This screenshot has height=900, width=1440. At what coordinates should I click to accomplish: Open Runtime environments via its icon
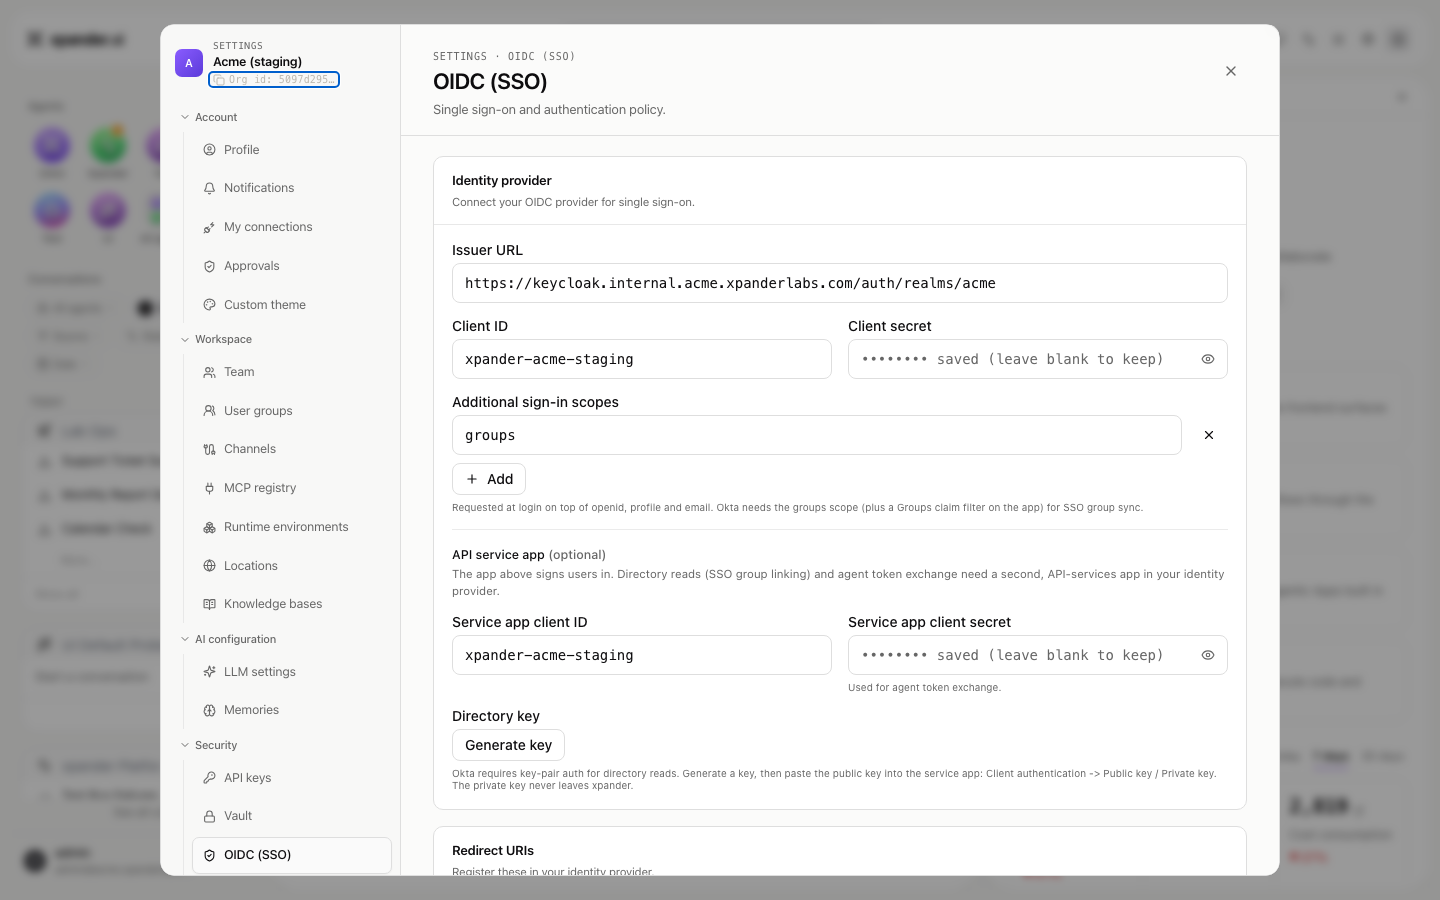coord(210,527)
